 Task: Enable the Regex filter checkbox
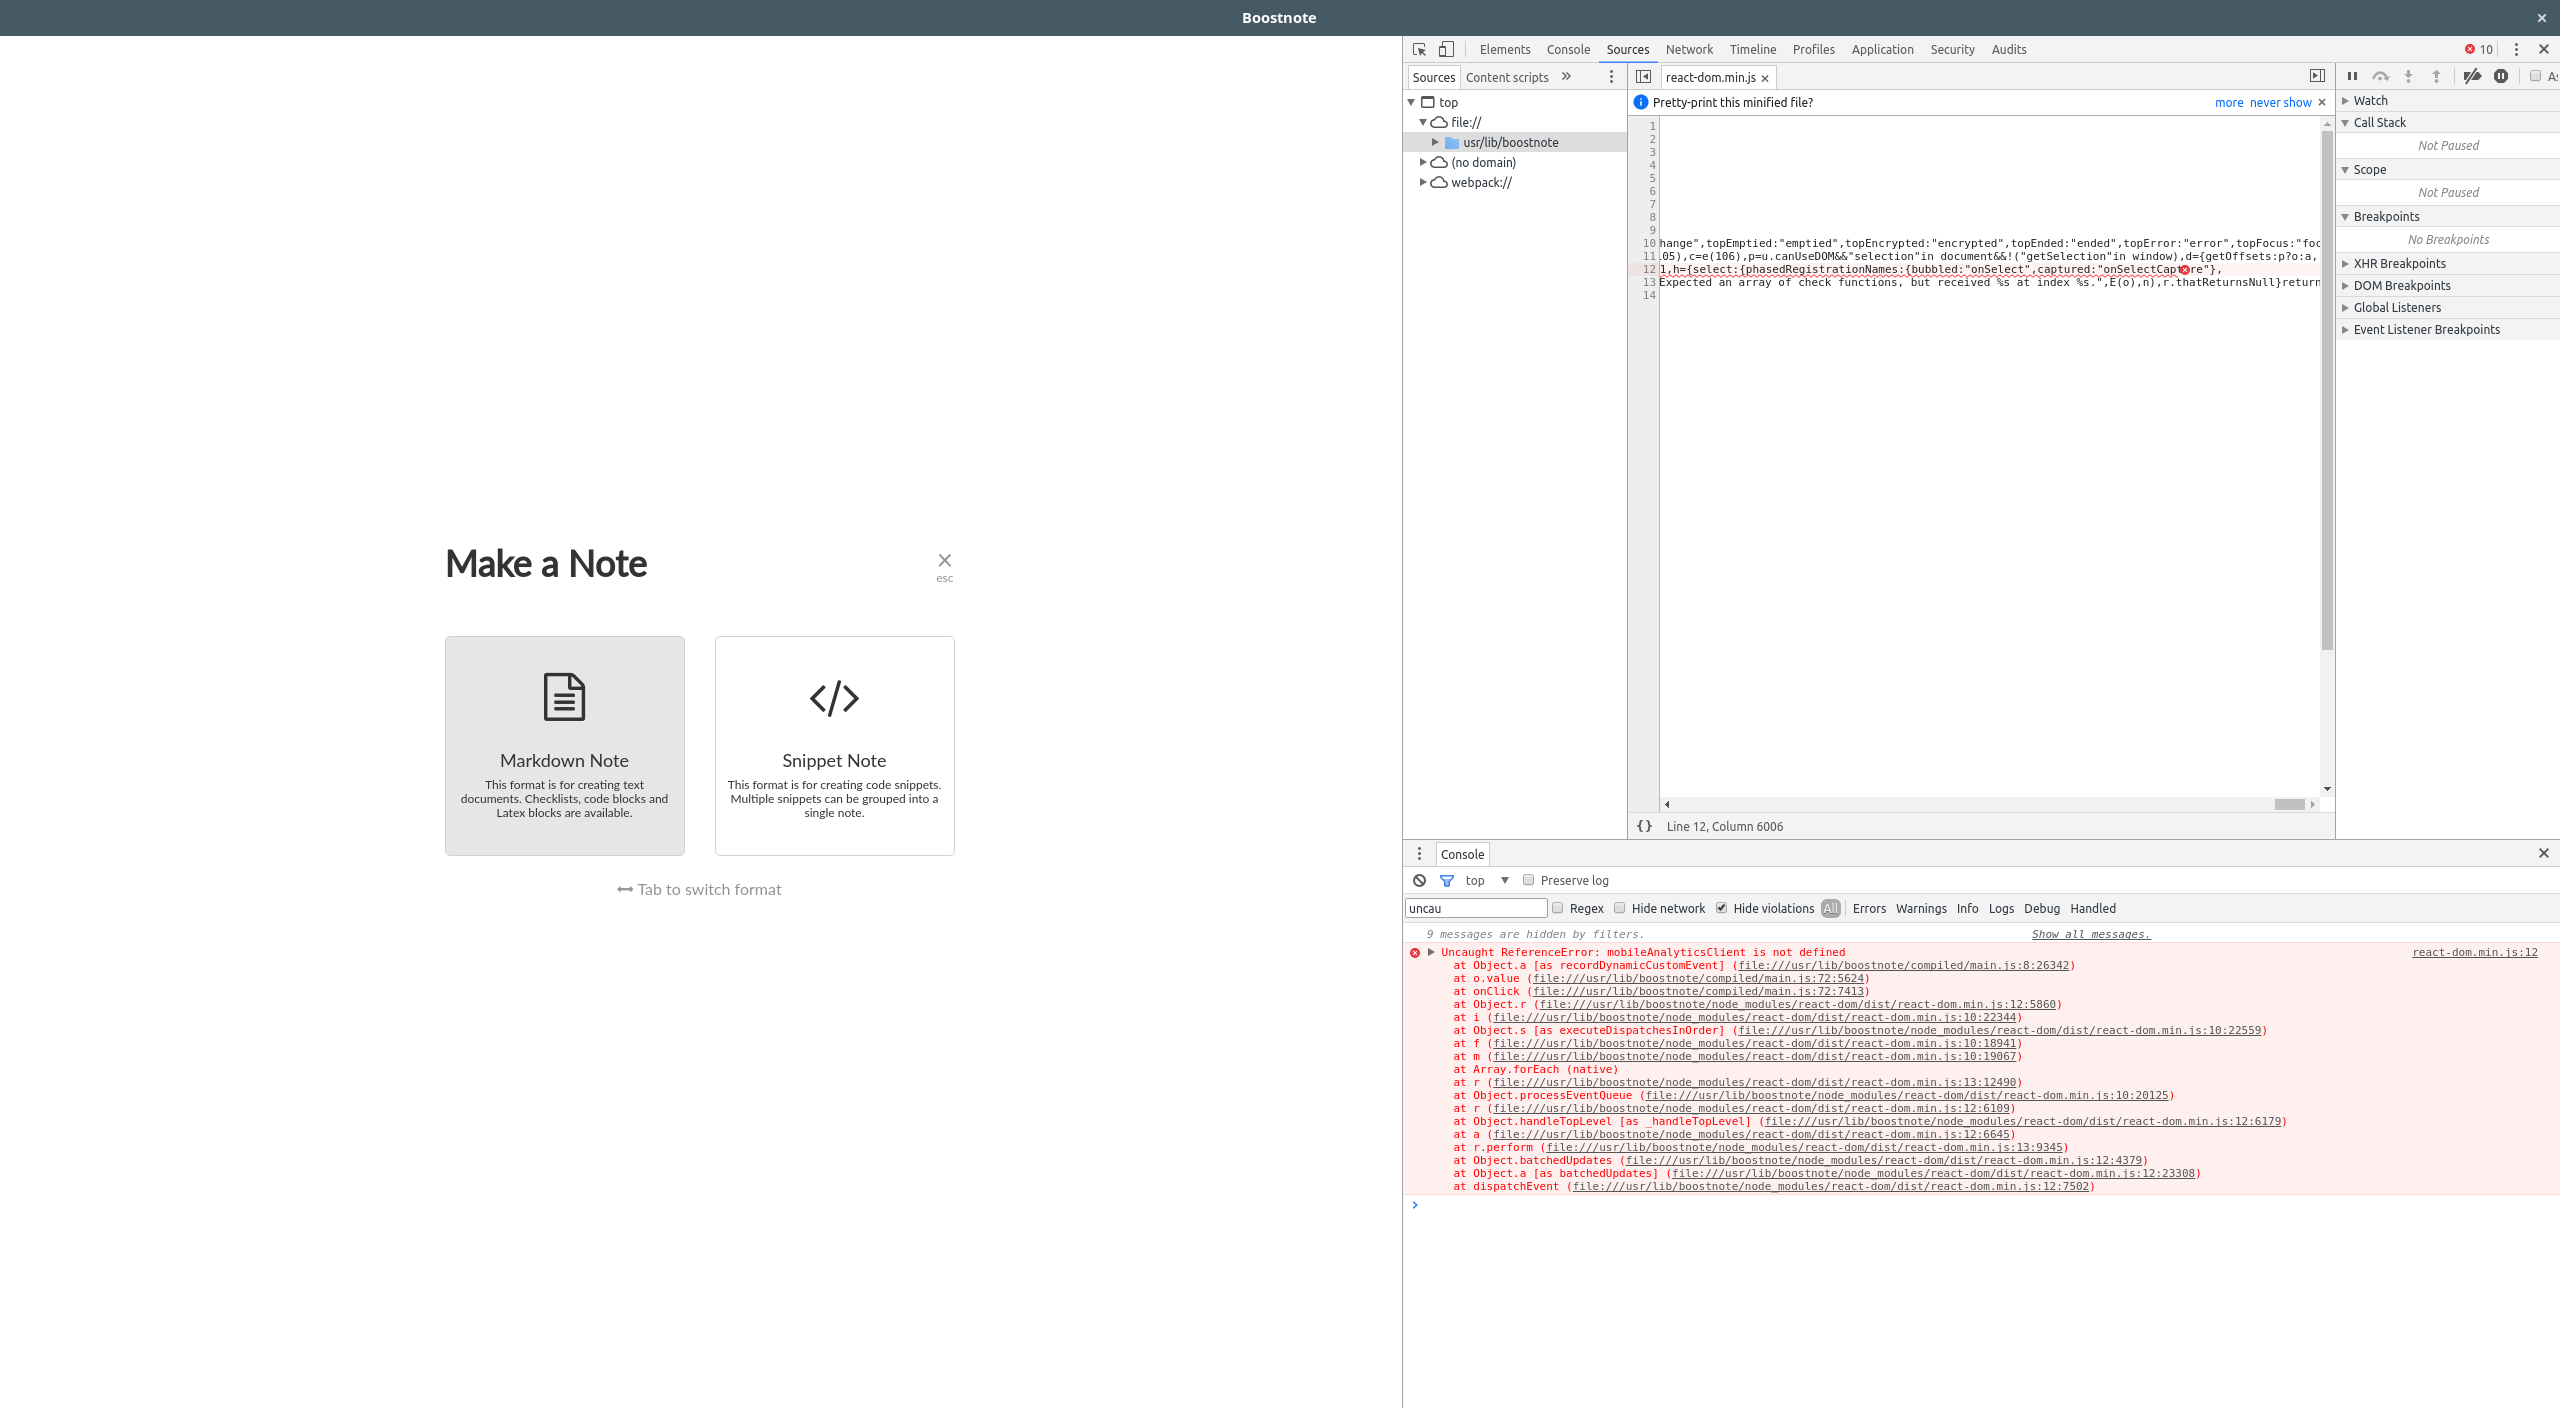1558,908
